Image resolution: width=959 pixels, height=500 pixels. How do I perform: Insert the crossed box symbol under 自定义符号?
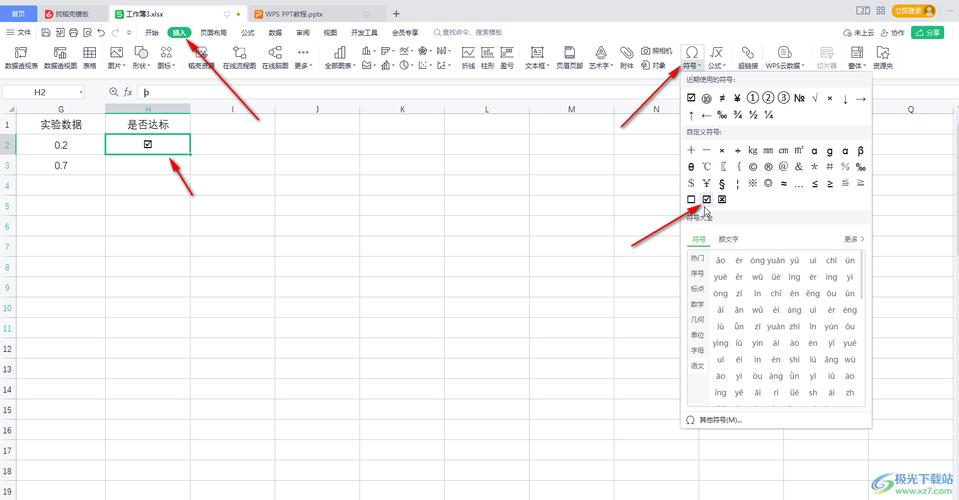(722, 199)
